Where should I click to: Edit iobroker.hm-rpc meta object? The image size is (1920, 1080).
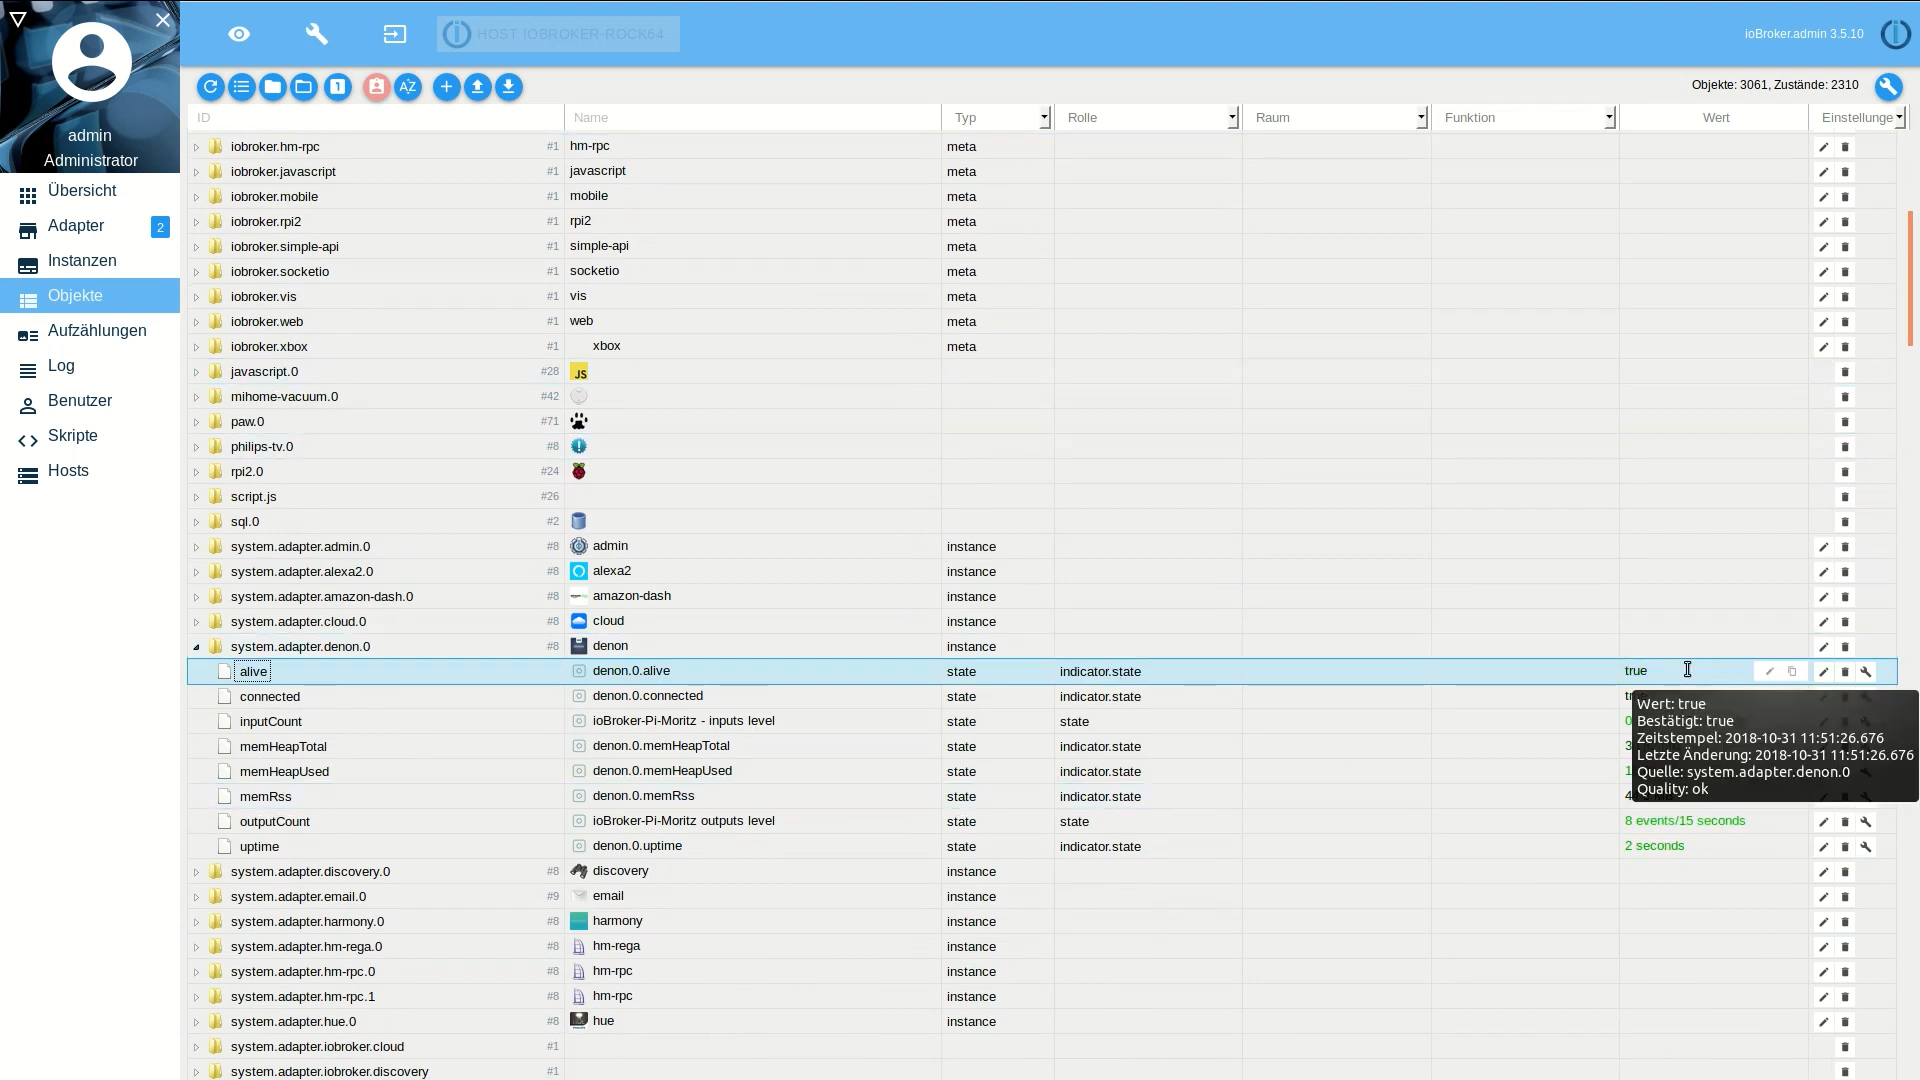[1823, 147]
